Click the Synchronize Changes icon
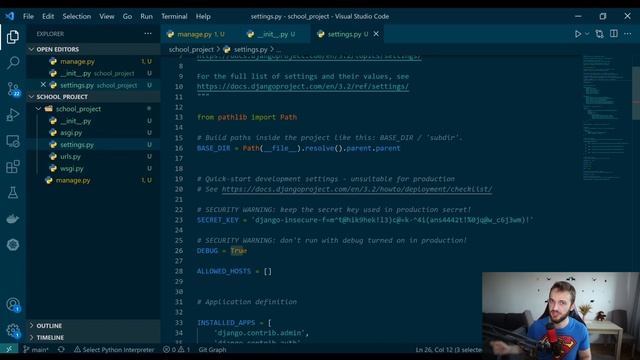640x360 pixels. (x=61, y=349)
